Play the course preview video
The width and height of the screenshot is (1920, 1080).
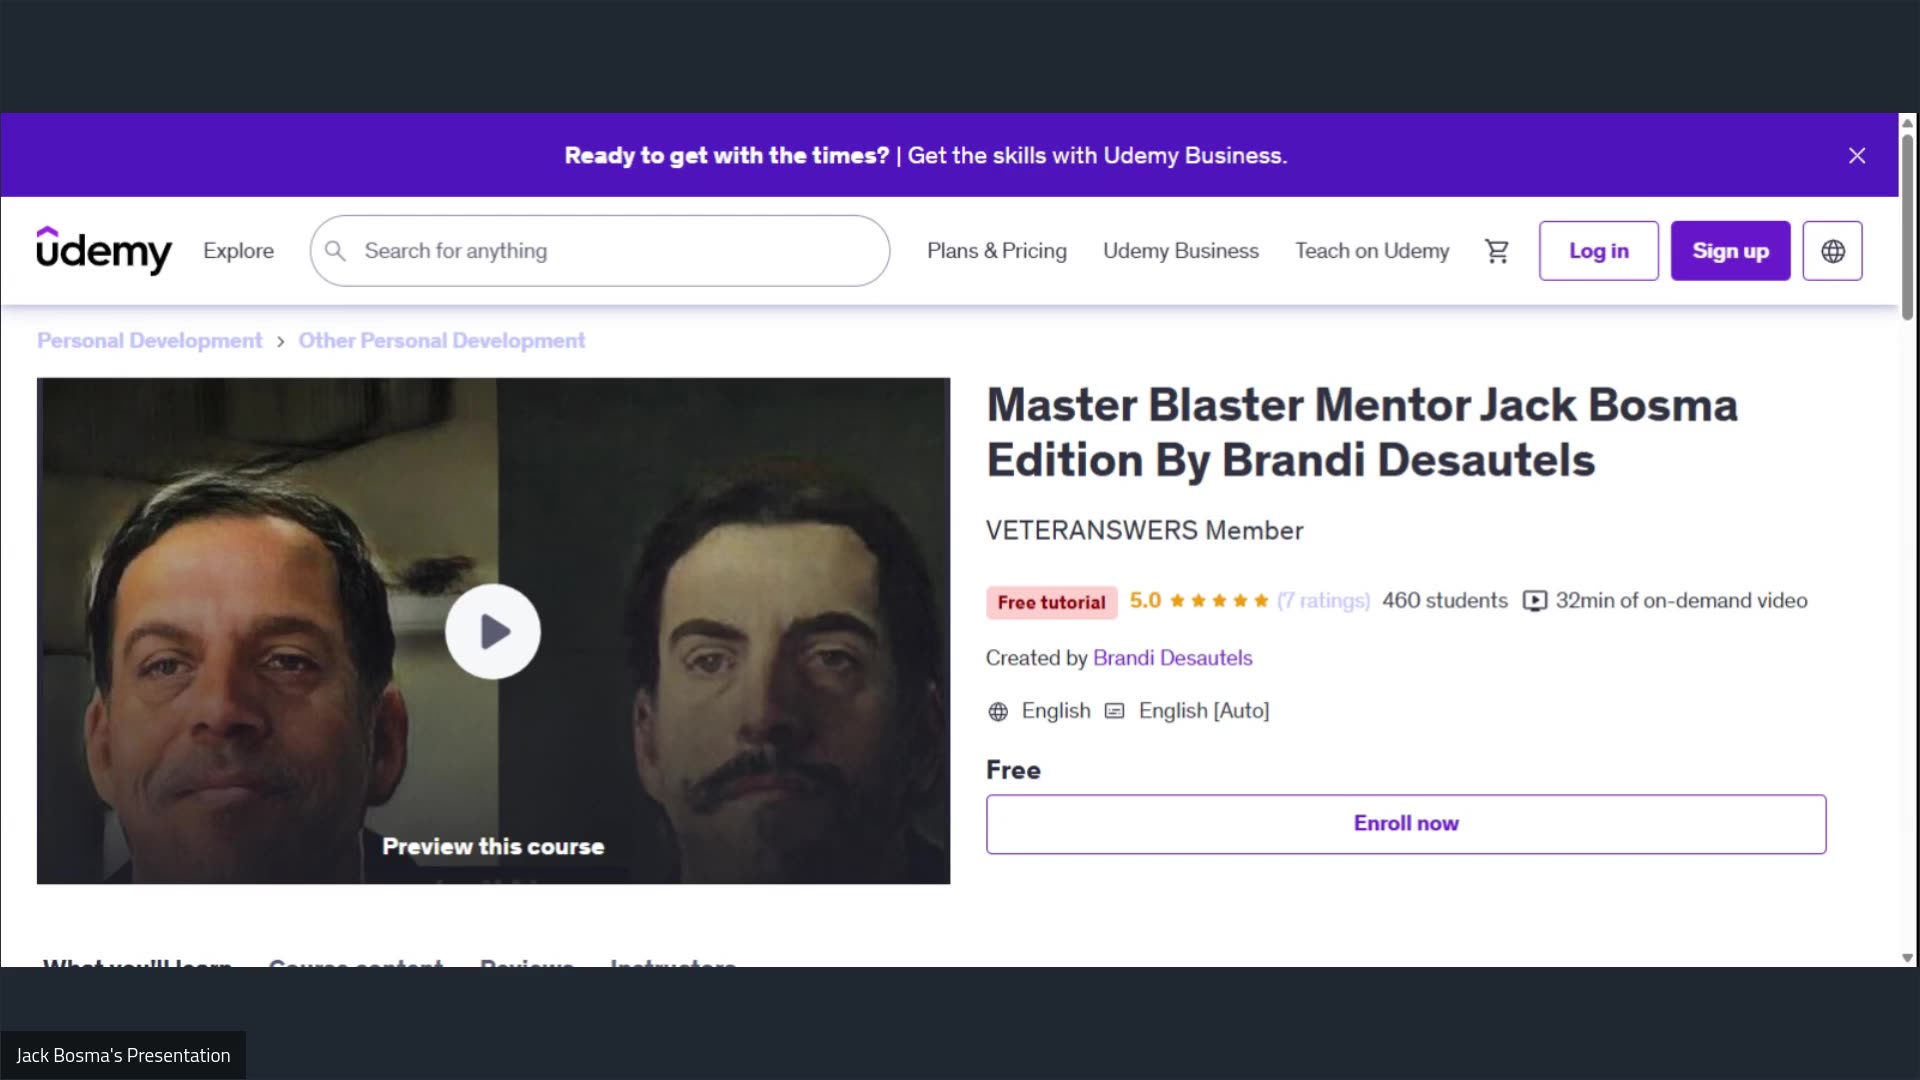point(492,631)
